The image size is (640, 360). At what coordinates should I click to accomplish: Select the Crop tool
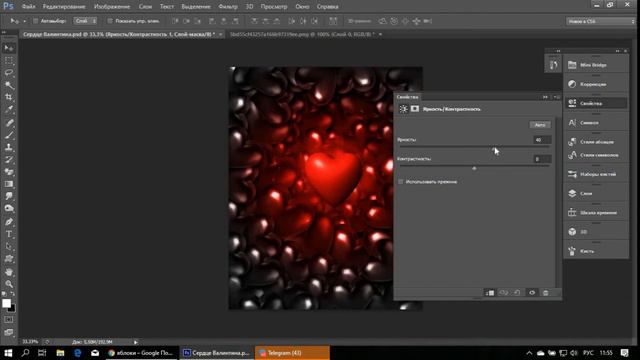coord(9,98)
